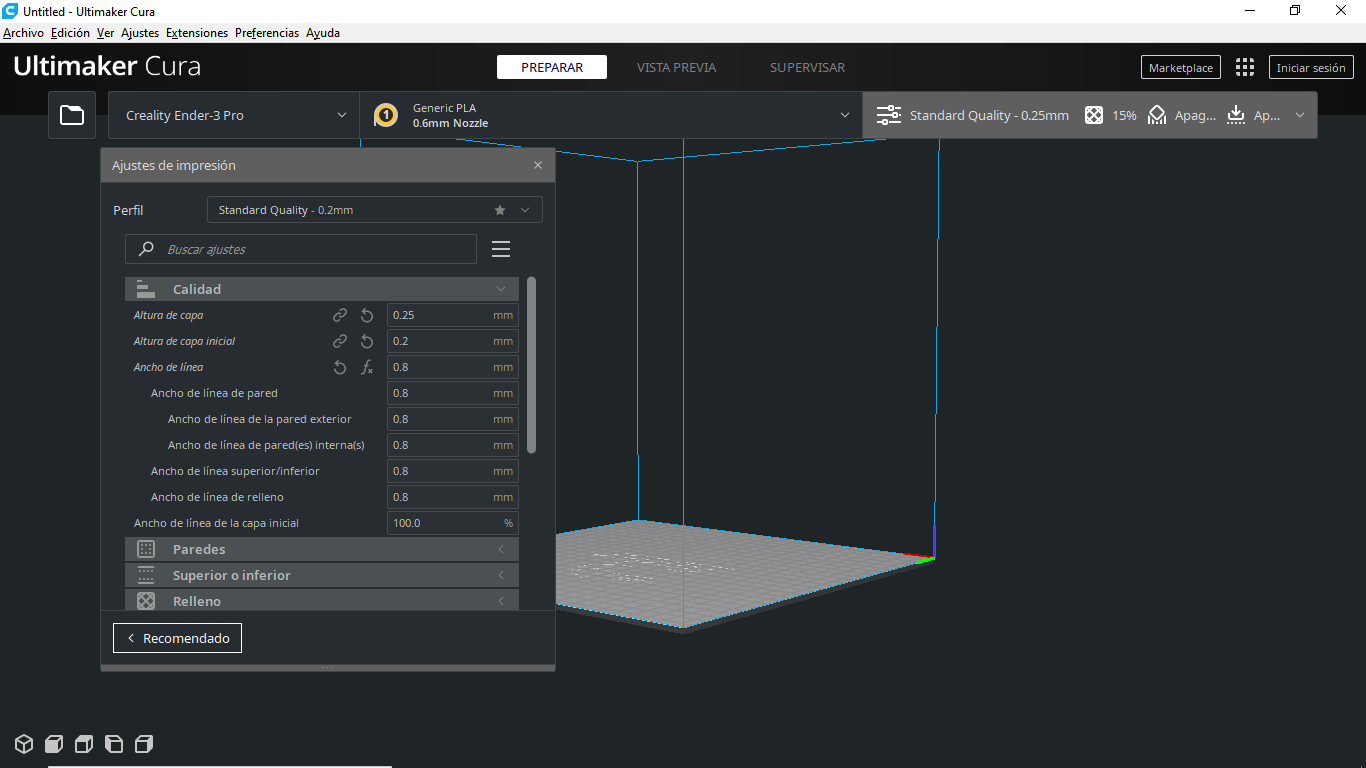This screenshot has width=1366, height=768.
Task: Open the Perfil dropdown
Action: point(375,210)
